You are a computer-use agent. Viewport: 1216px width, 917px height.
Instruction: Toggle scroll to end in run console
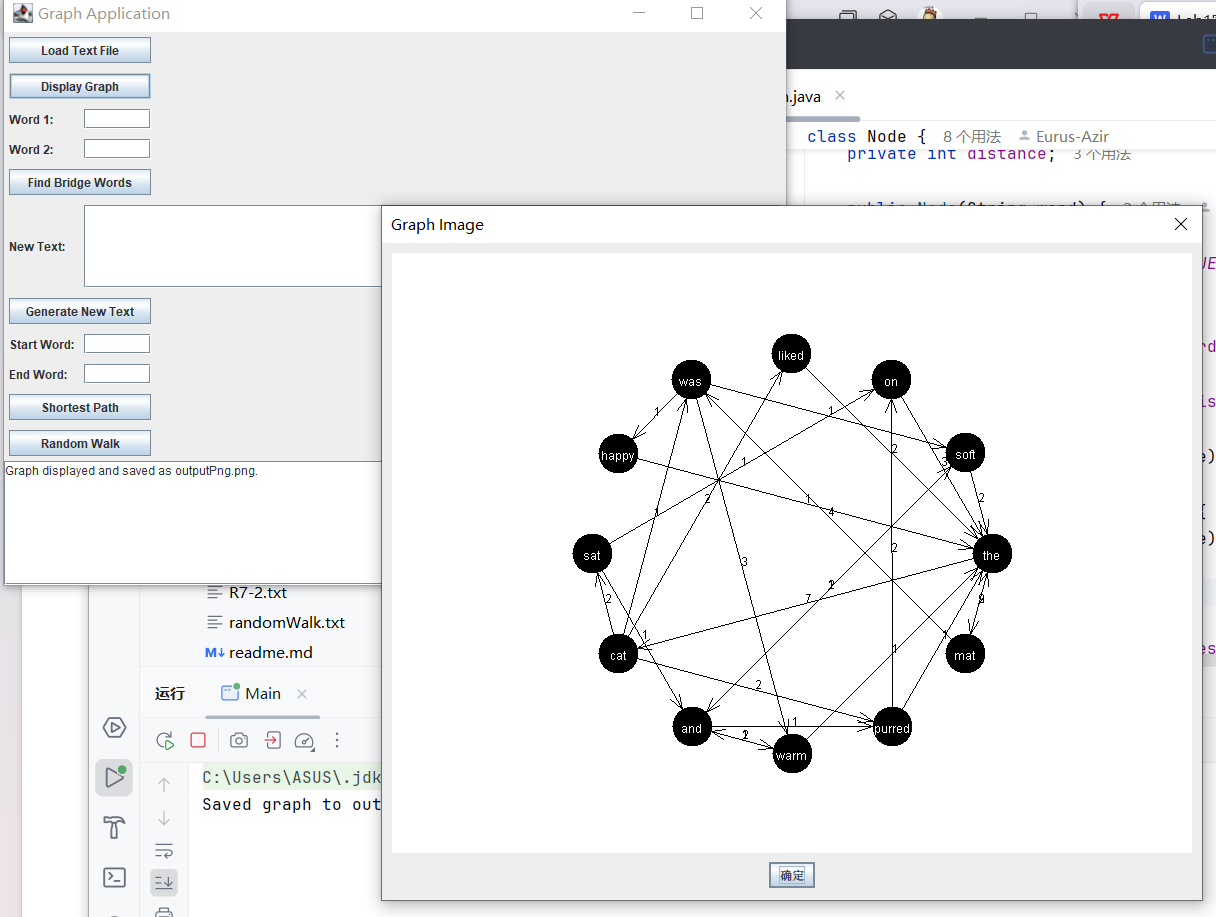(164, 882)
